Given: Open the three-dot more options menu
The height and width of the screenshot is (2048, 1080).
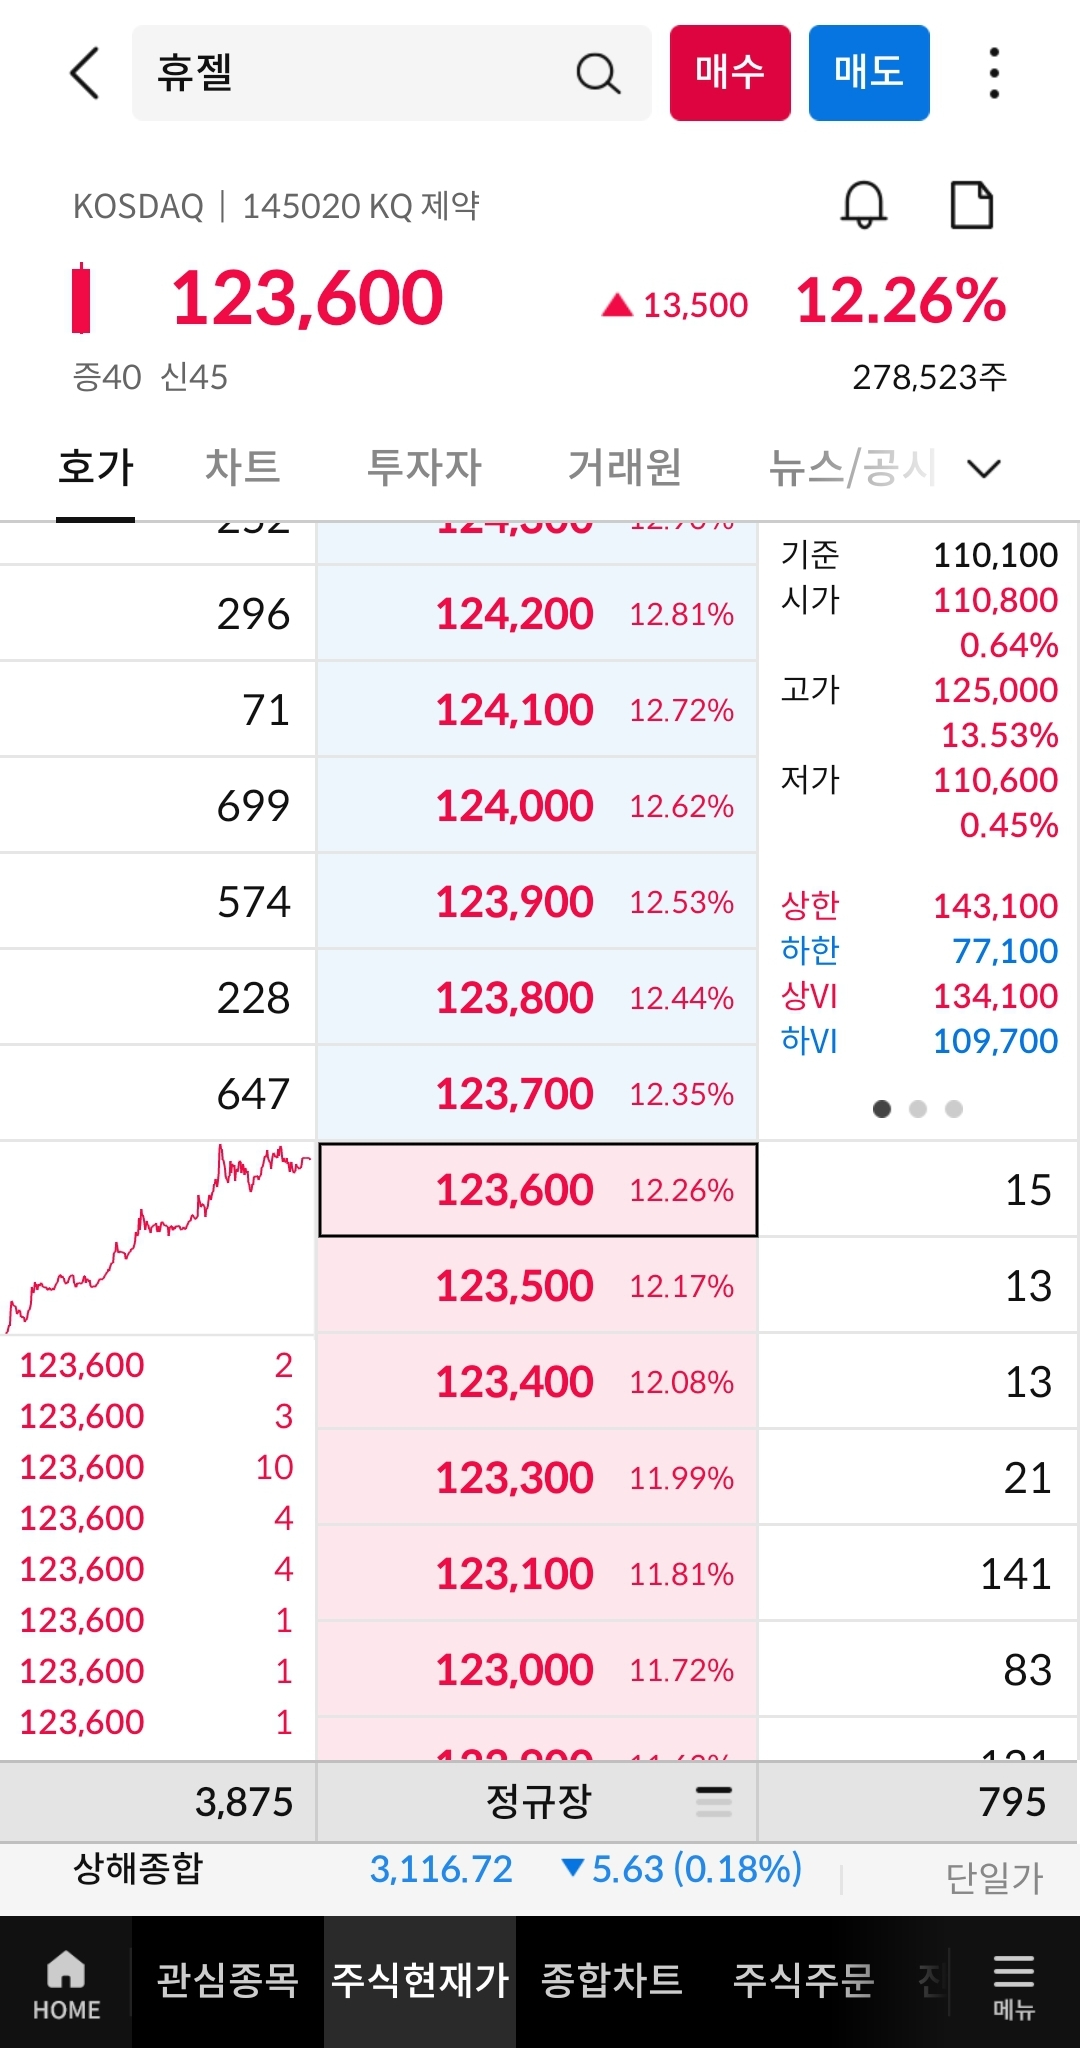Looking at the screenshot, I should point(993,73).
